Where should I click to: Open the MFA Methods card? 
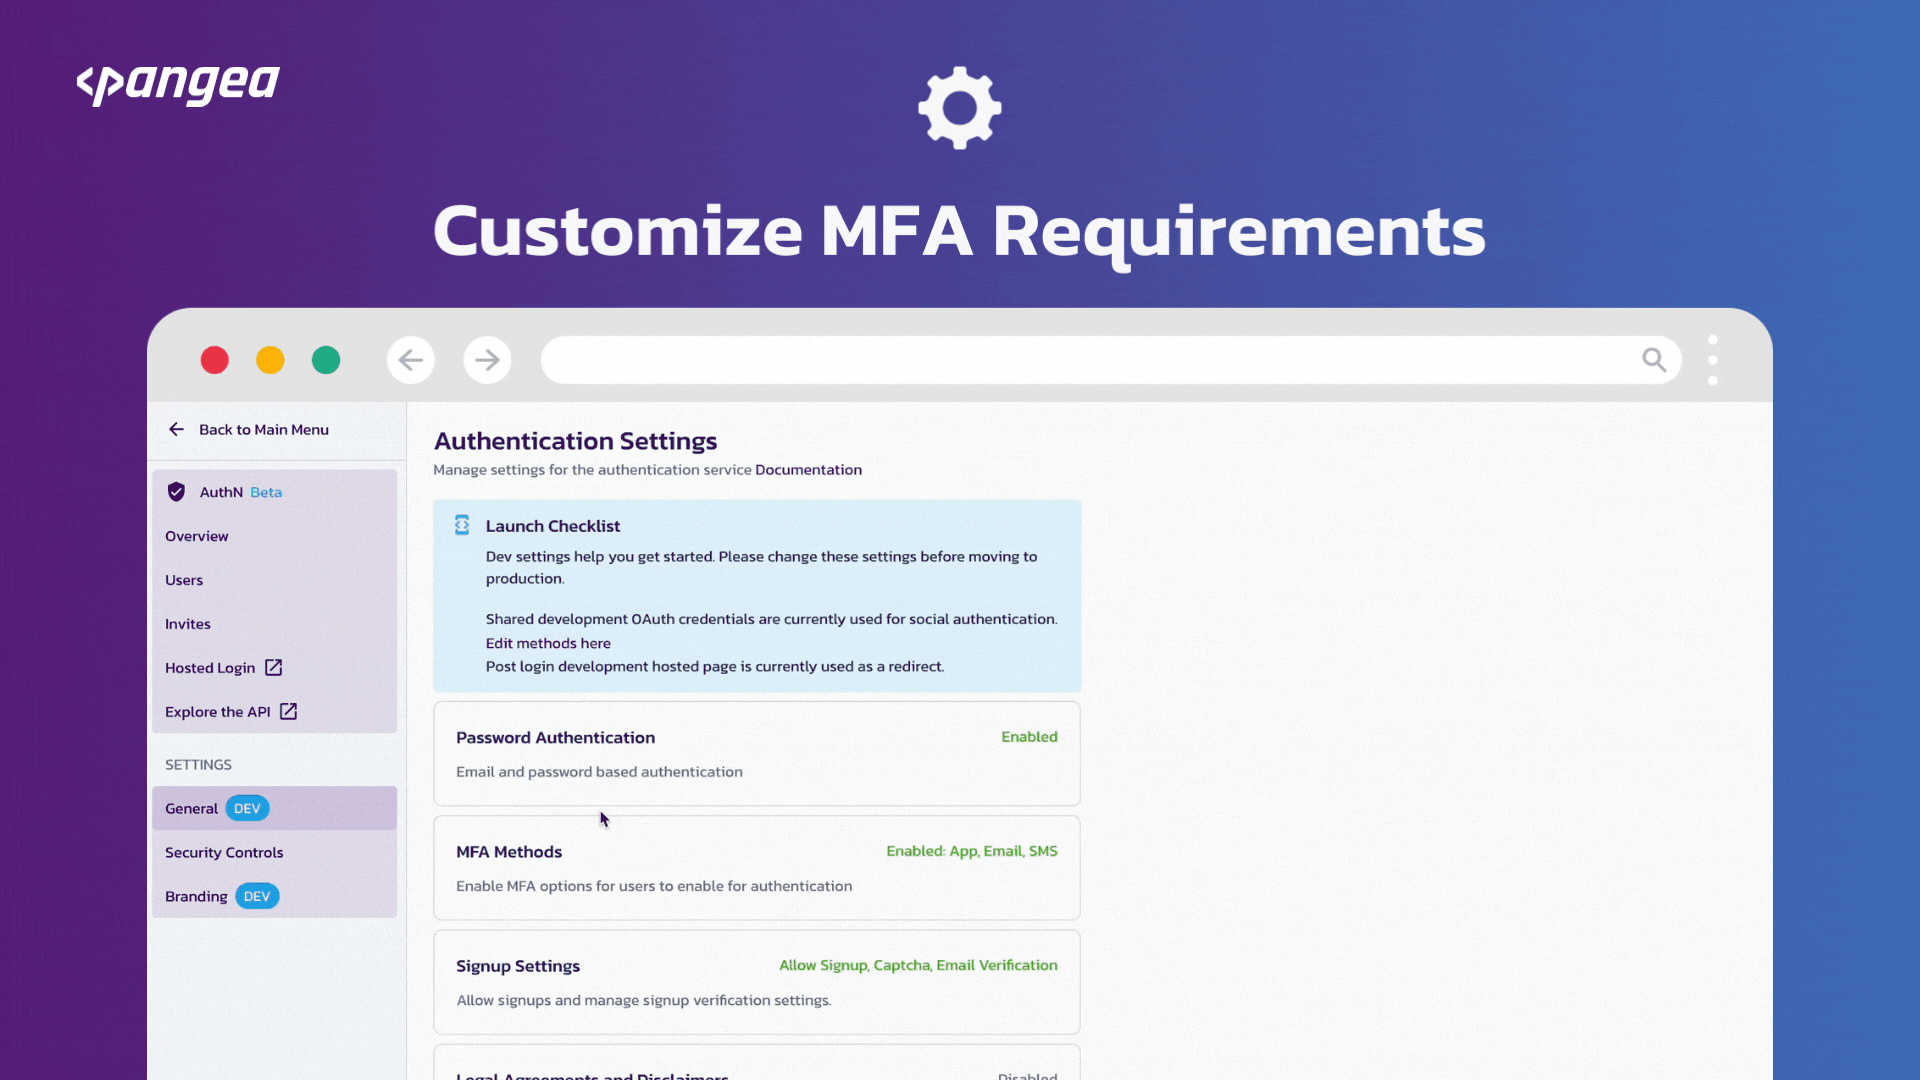[x=757, y=868]
